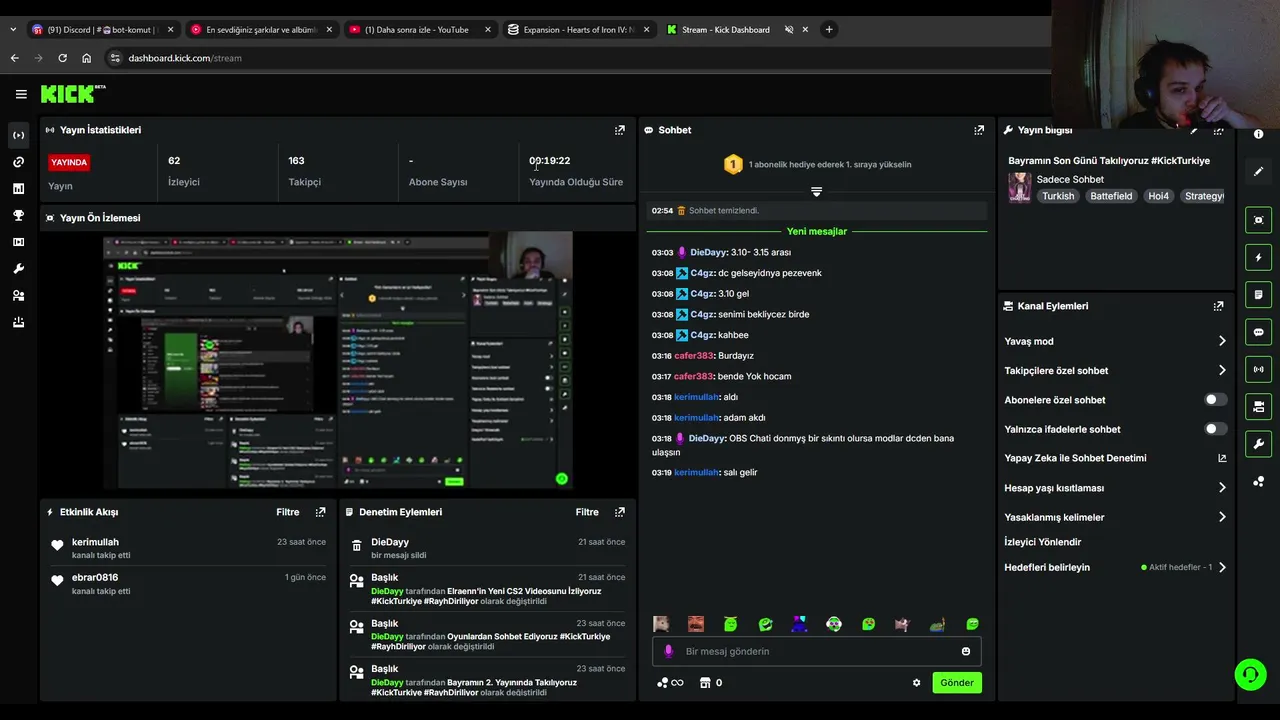Toggle channel actions camera icon in right sidebar
This screenshot has width=1280, height=720.
(1258, 406)
